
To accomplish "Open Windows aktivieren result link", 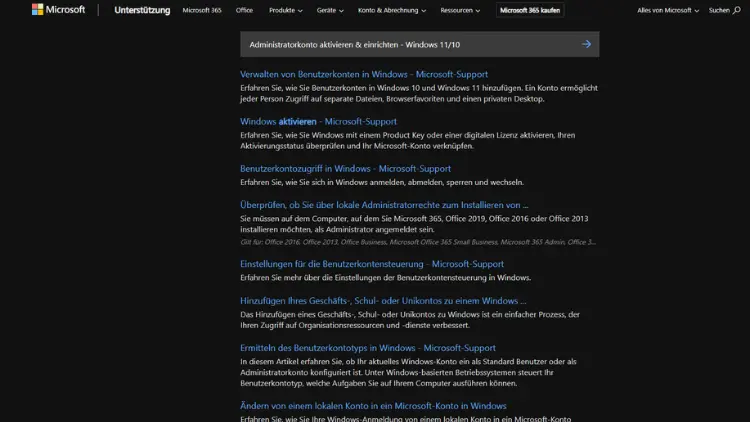I will click(x=318, y=122).
